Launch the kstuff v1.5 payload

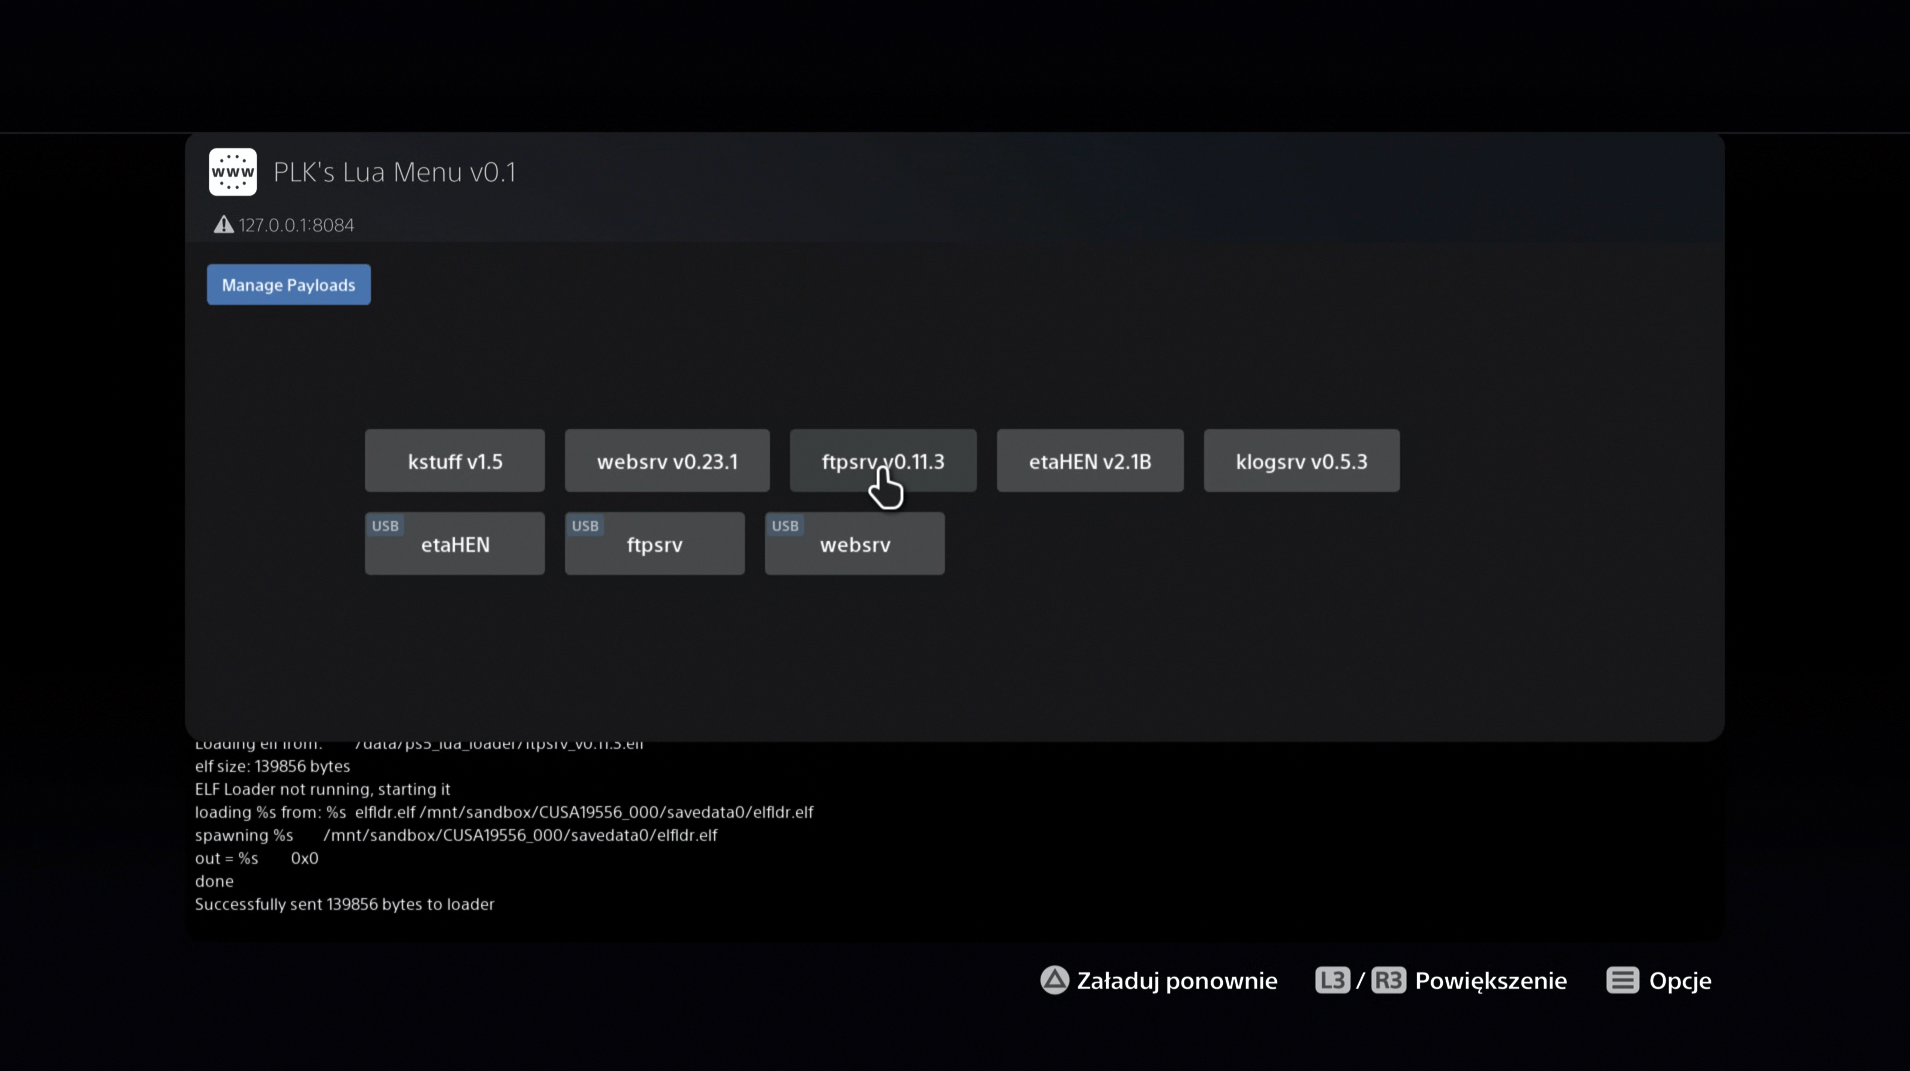(455, 461)
